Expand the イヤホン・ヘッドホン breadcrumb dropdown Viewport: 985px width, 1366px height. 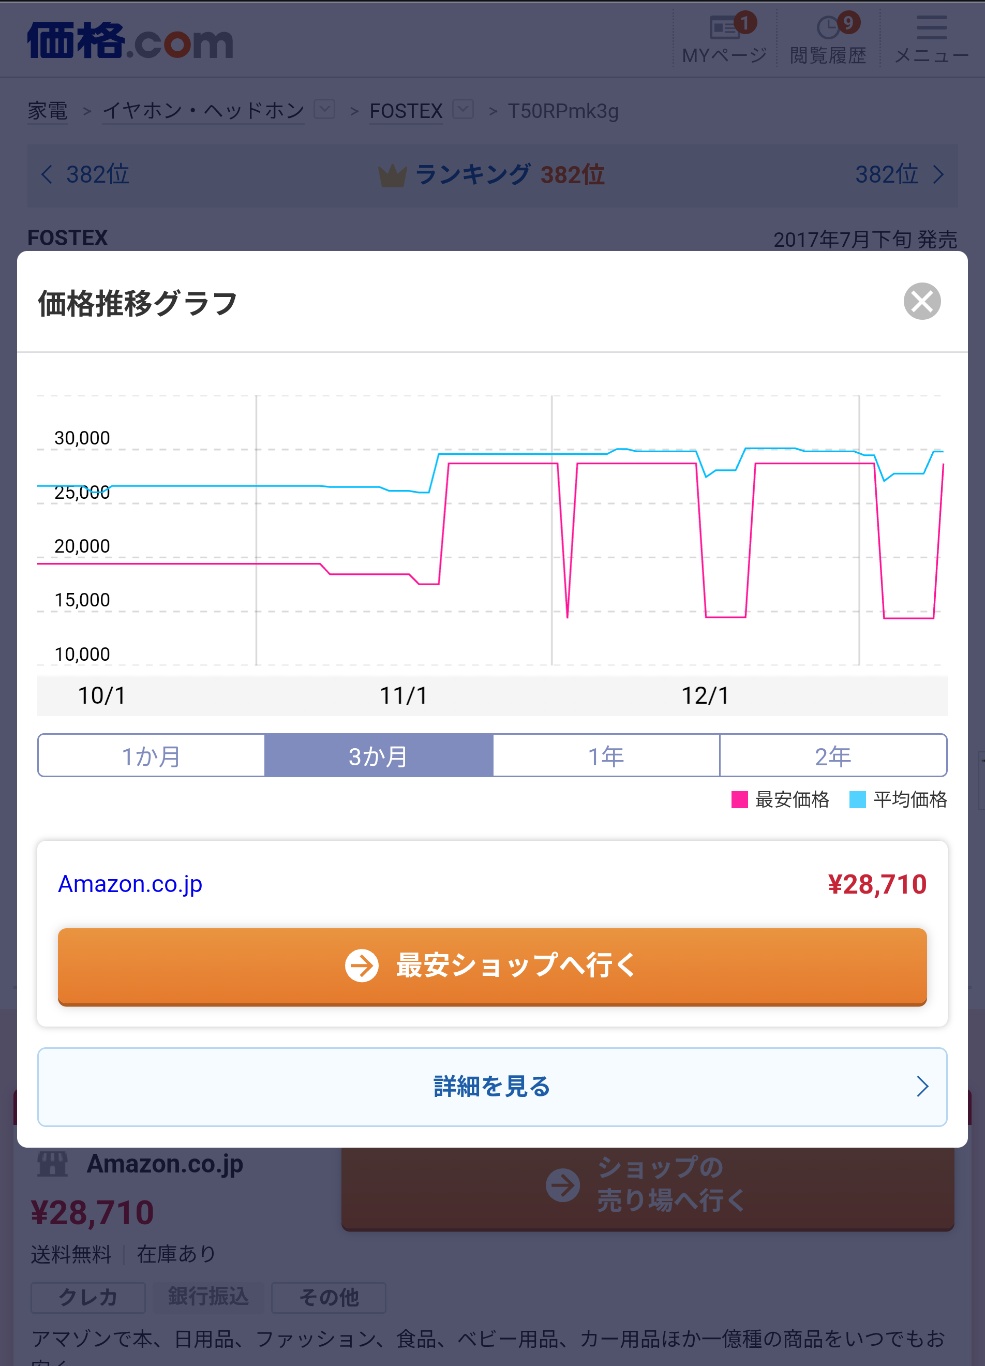click(x=325, y=109)
